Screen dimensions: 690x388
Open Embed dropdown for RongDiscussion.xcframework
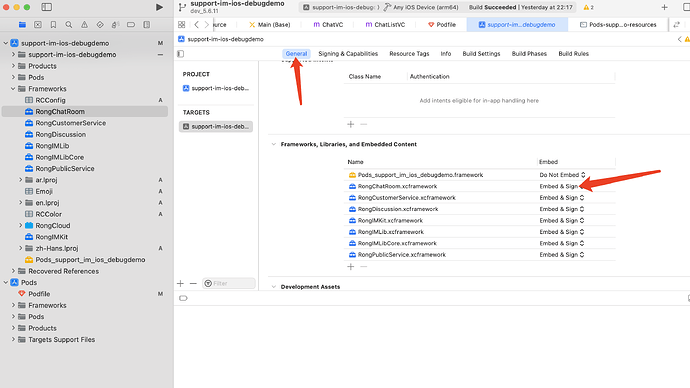pyautogui.click(x=562, y=209)
